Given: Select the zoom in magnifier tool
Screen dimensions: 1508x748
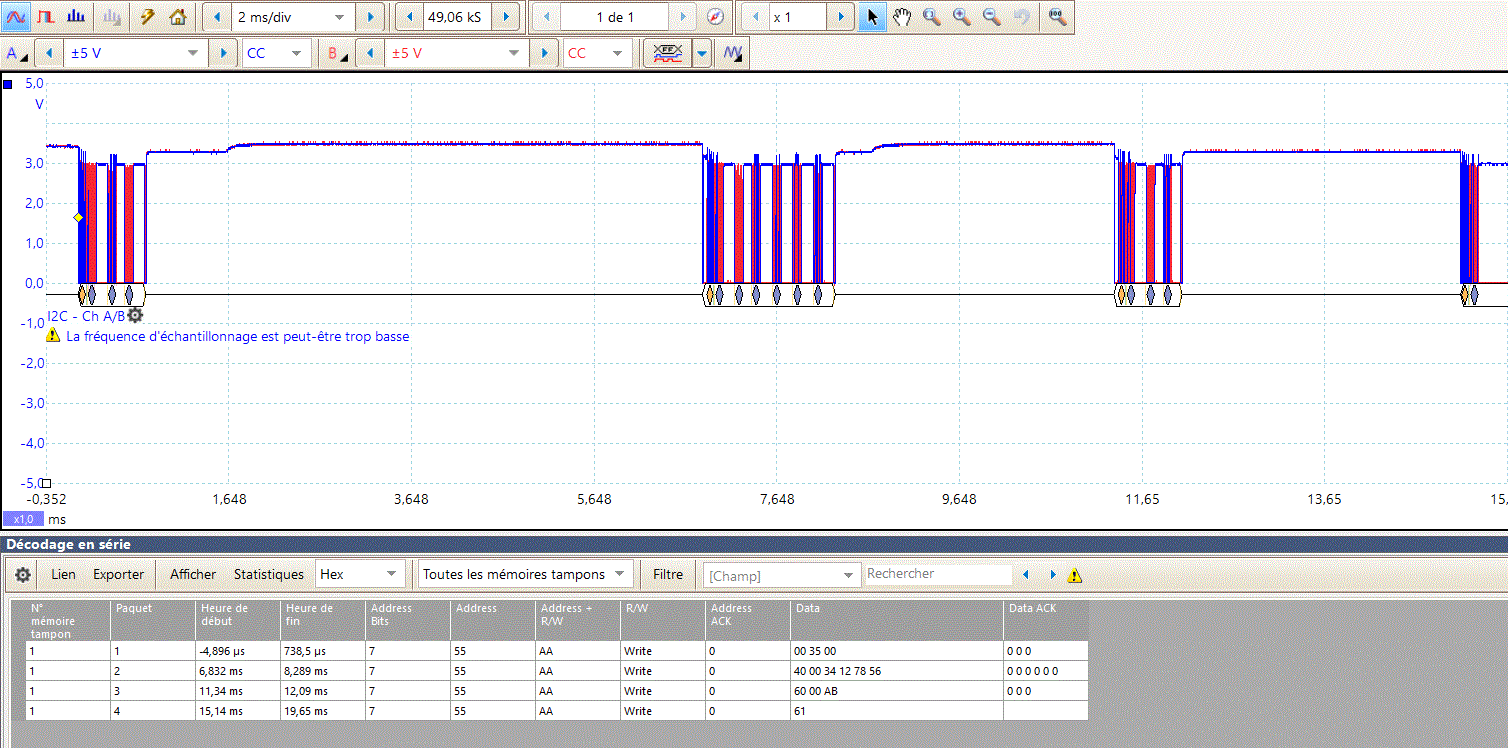Looking at the screenshot, I should [962, 17].
